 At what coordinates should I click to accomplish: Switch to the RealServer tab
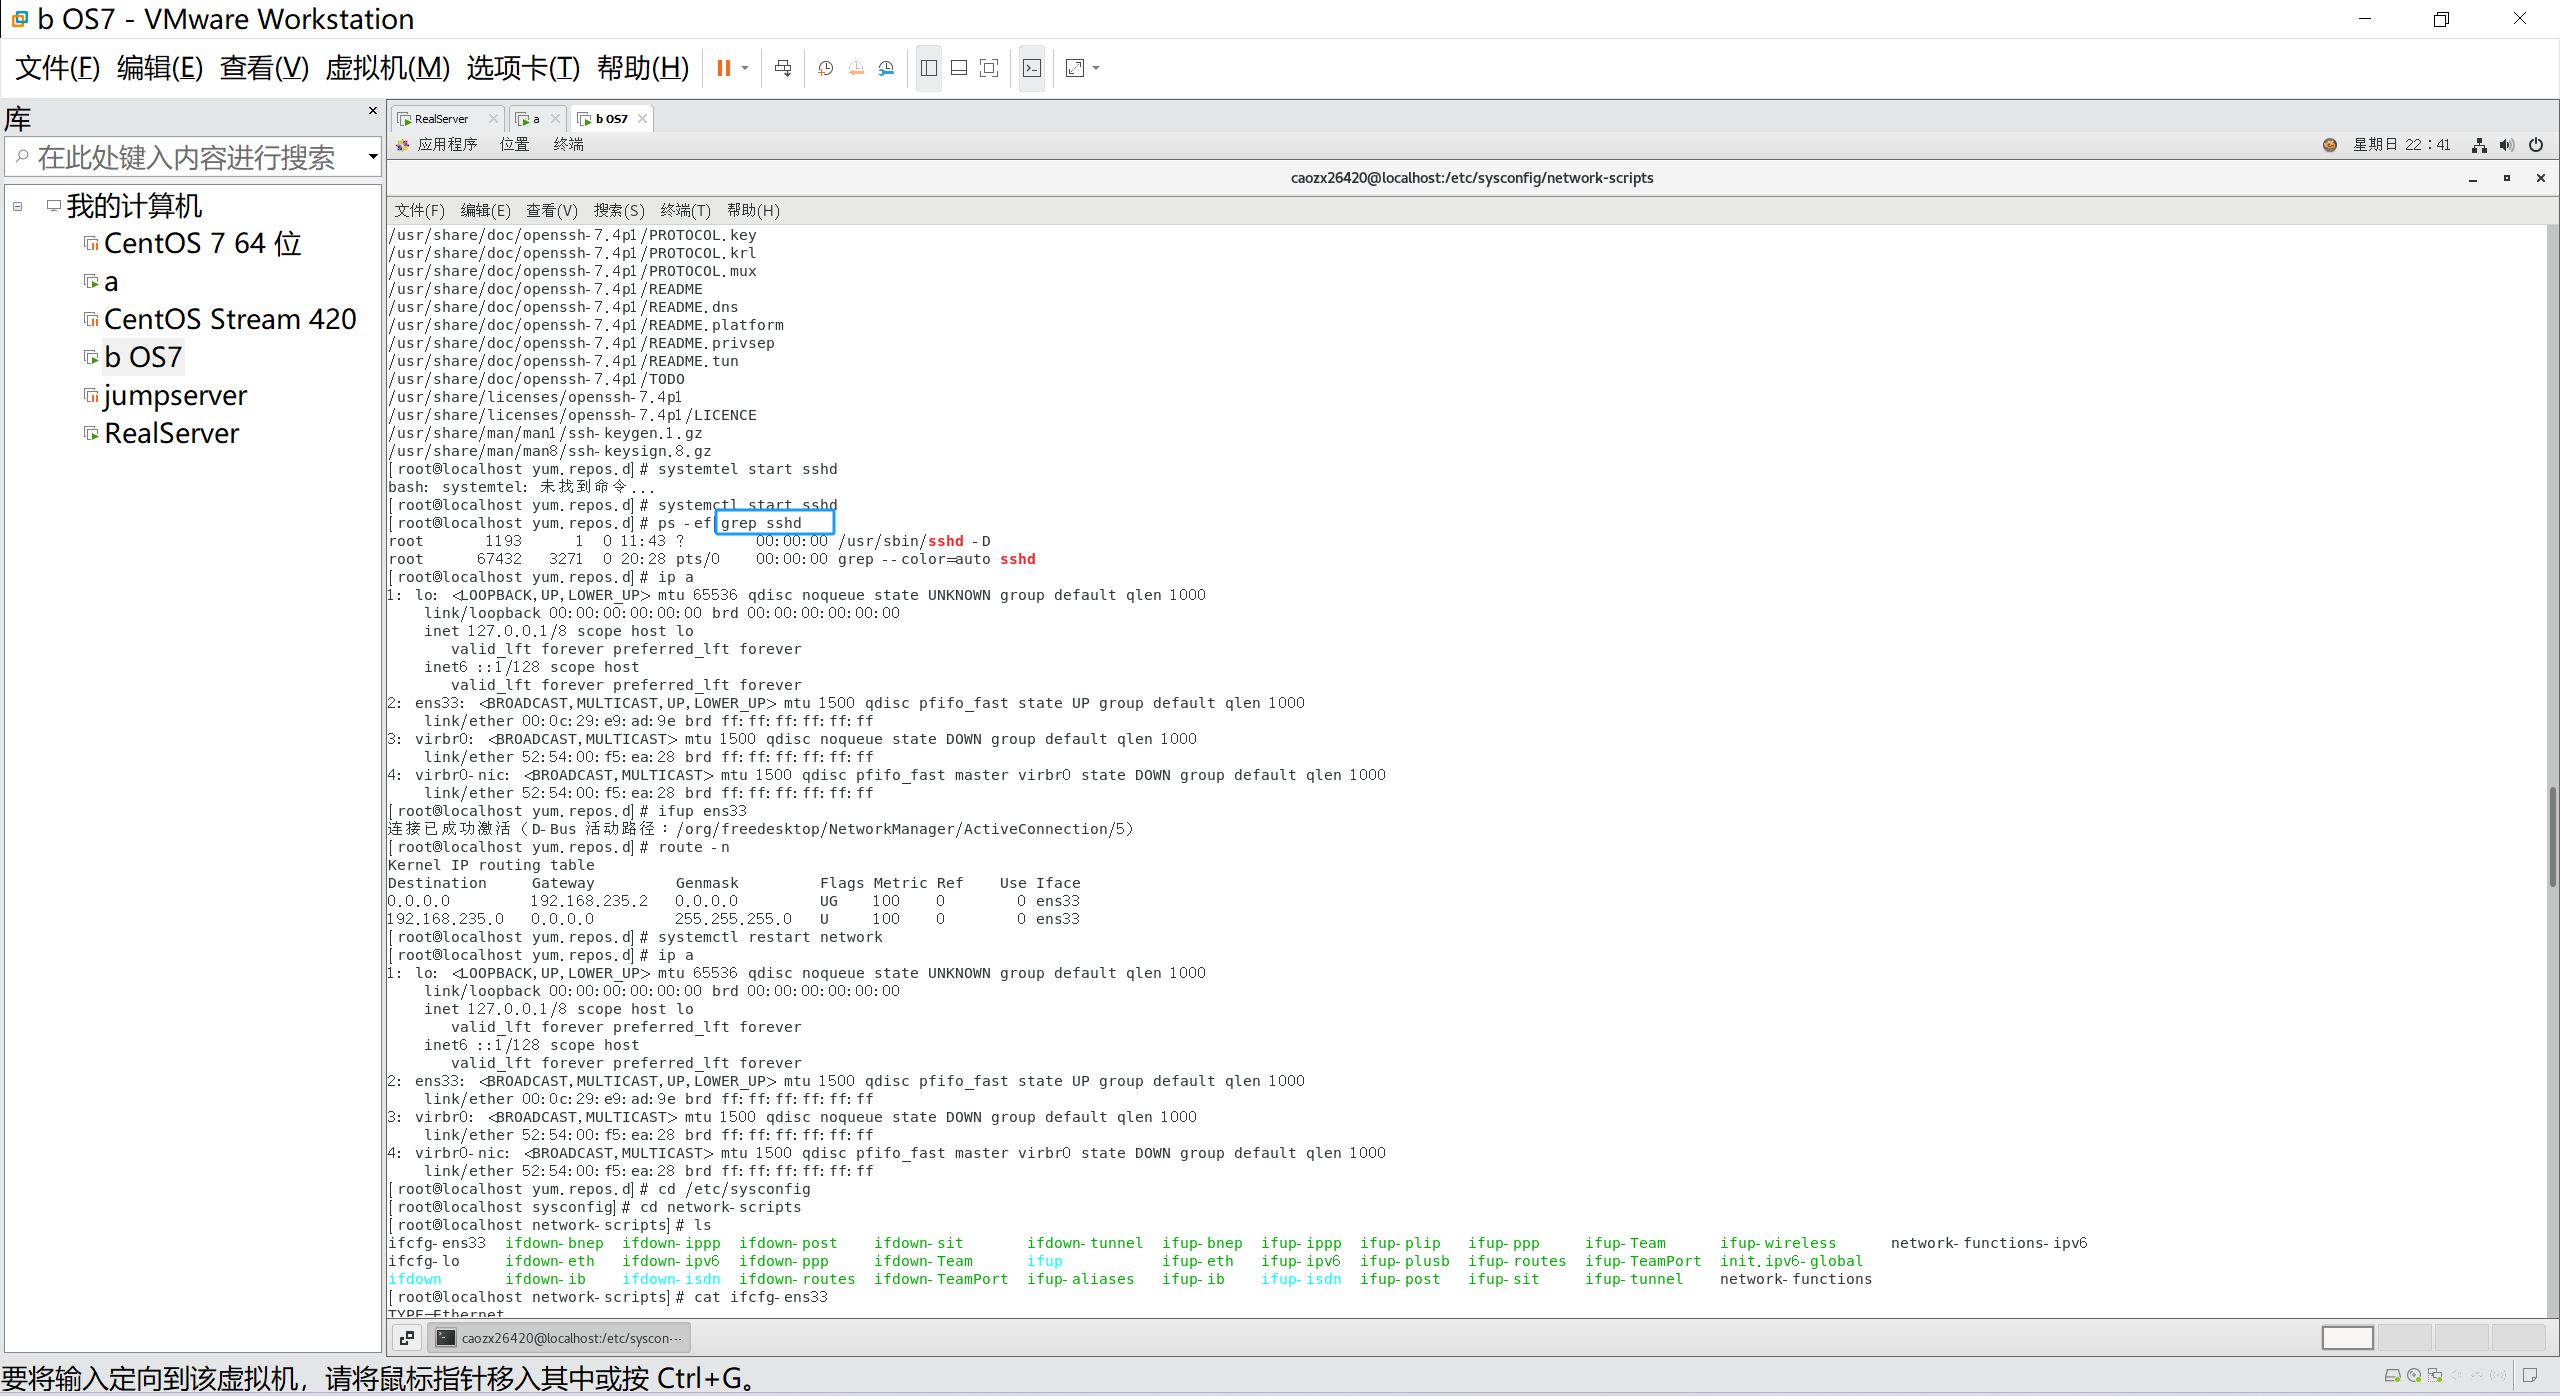[x=440, y=119]
